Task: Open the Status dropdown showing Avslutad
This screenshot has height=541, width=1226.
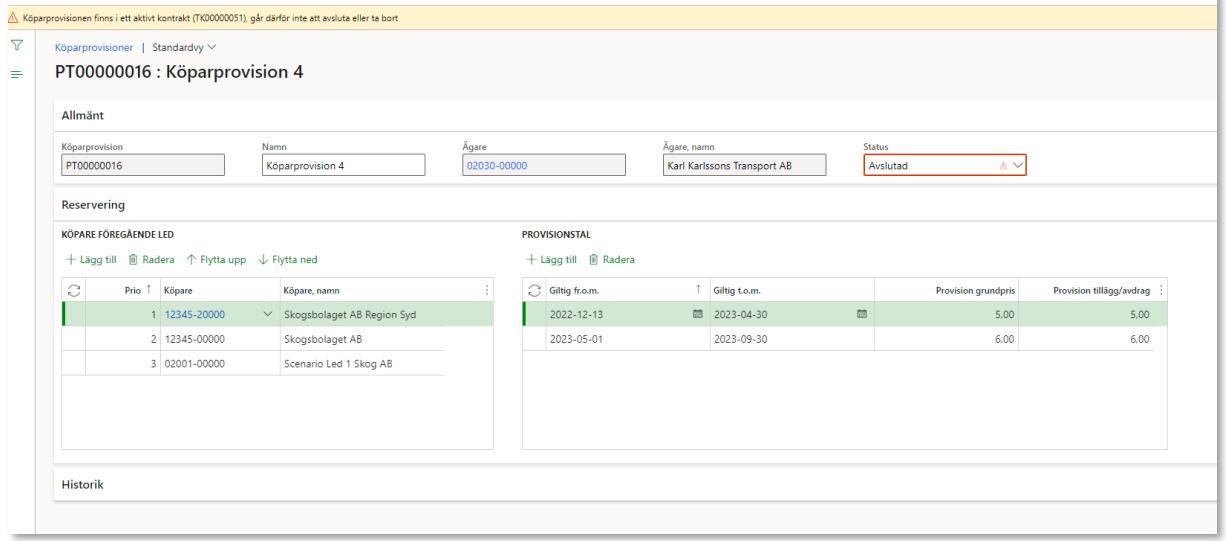Action: tap(1018, 166)
